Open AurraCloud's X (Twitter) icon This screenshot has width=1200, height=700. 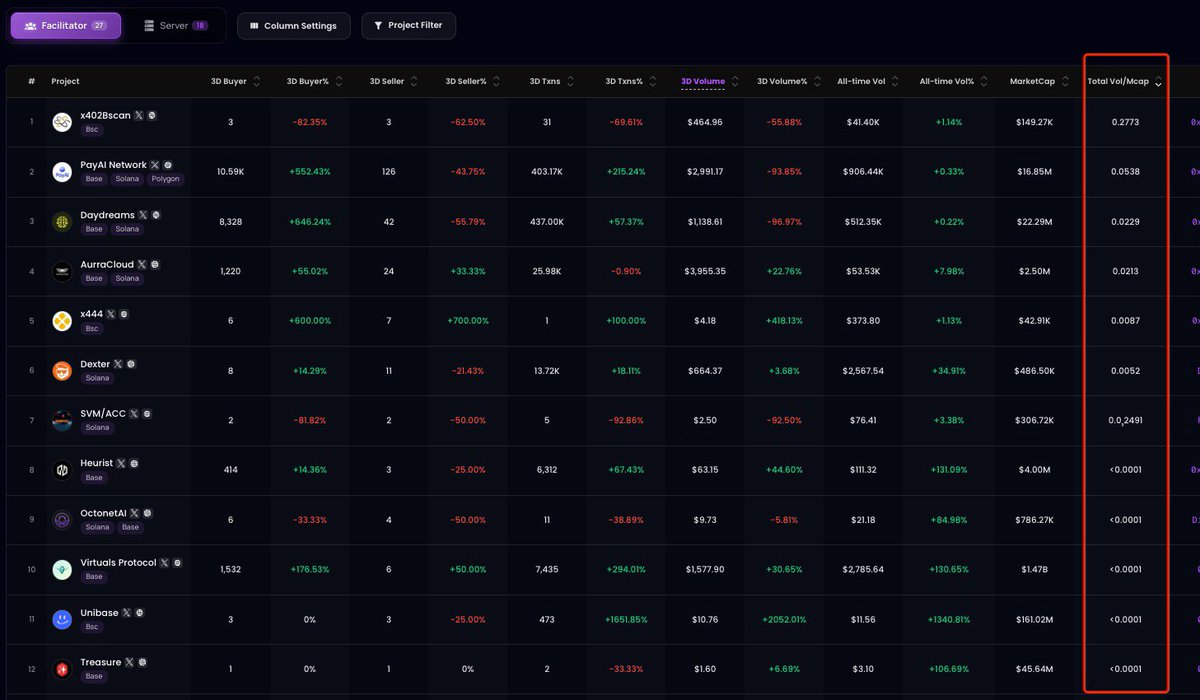click(x=142, y=265)
